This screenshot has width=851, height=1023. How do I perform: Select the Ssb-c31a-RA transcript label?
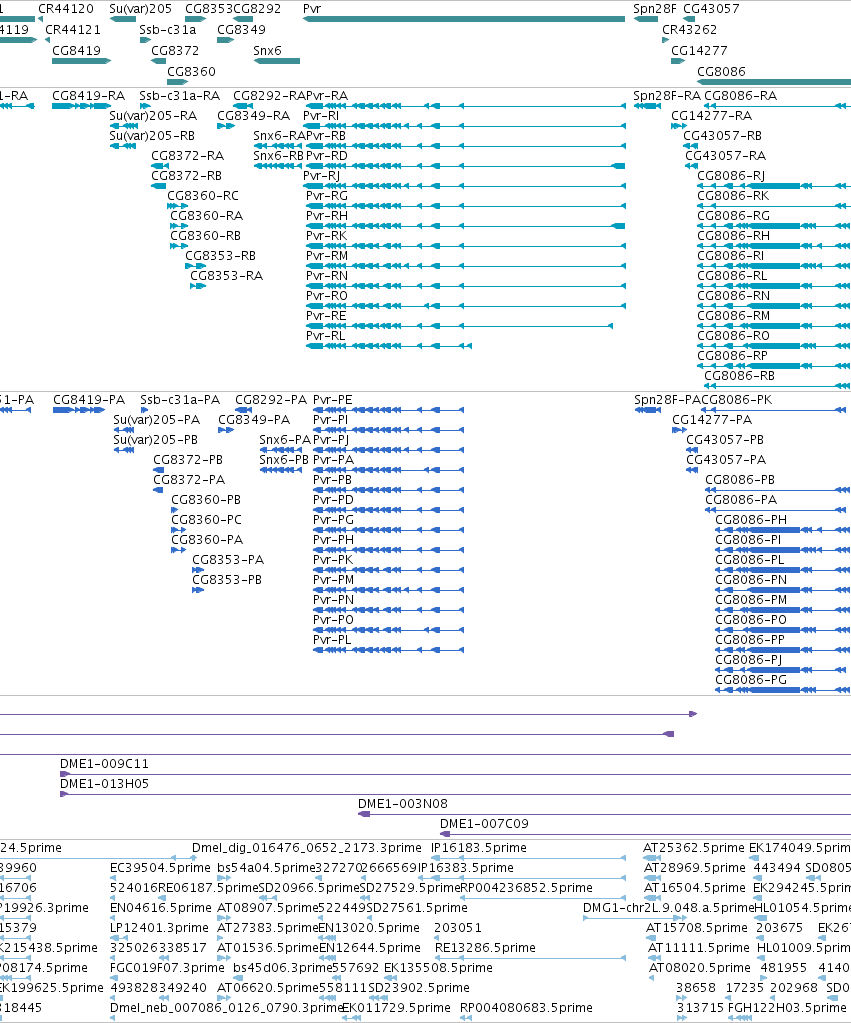(x=179, y=95)
